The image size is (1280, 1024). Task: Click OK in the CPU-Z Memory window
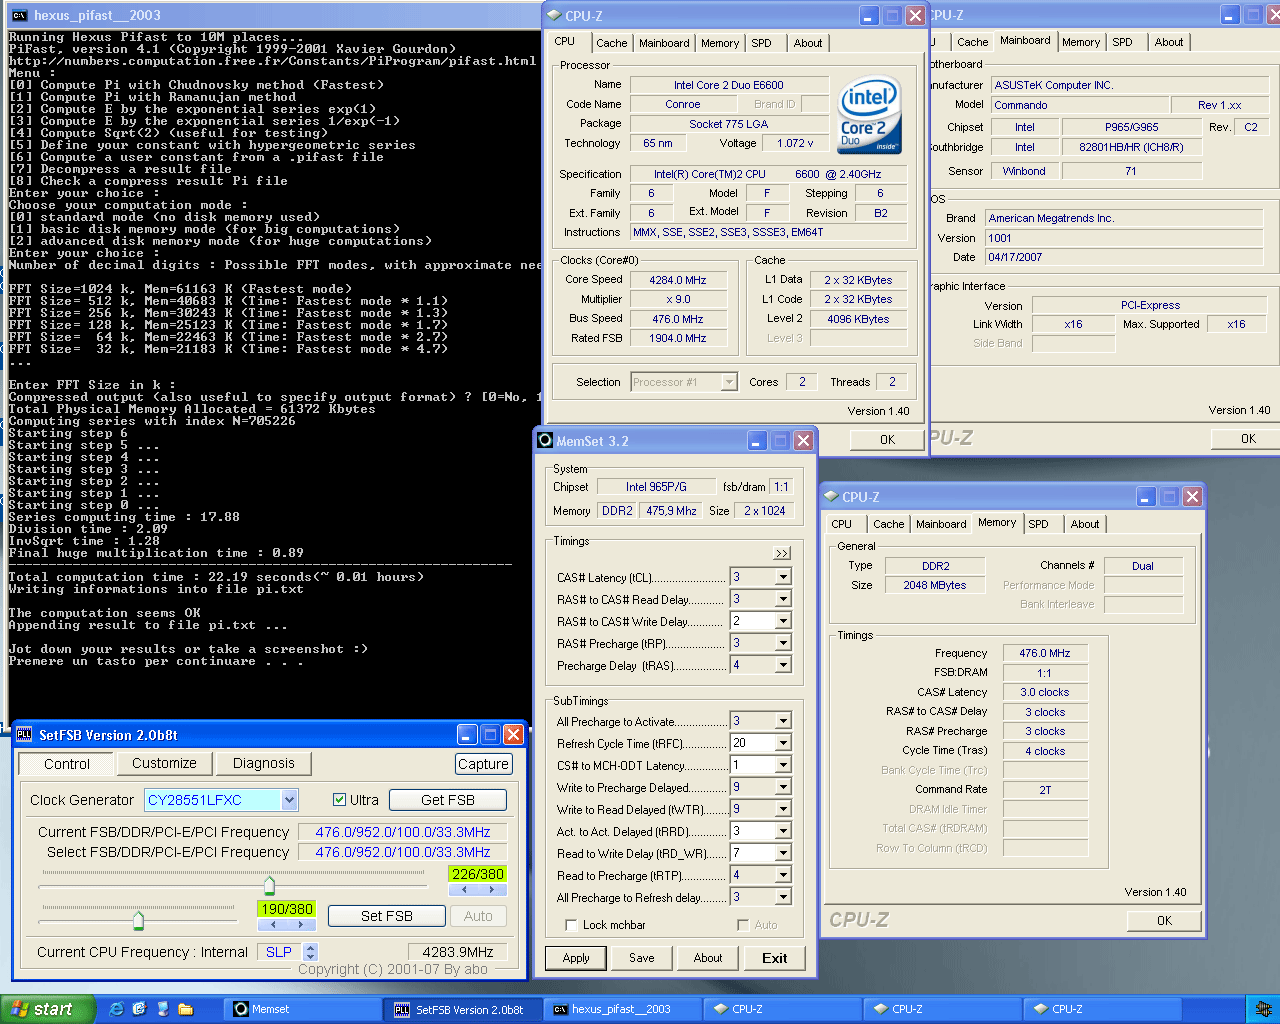[1164, 920]
